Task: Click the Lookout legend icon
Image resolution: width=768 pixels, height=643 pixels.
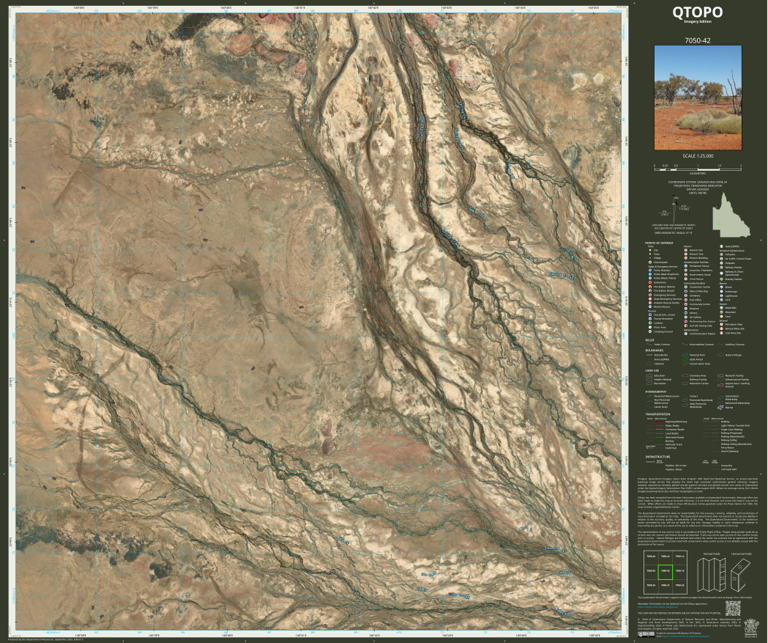Action: point(650,323)
